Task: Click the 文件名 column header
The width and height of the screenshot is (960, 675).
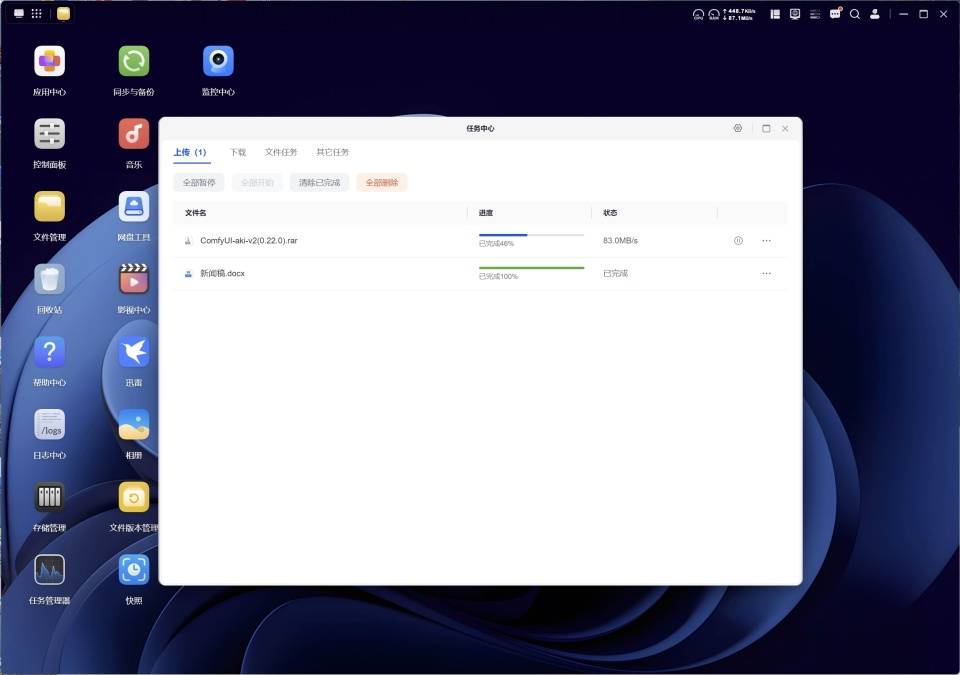Action: (x=196, y=213)
